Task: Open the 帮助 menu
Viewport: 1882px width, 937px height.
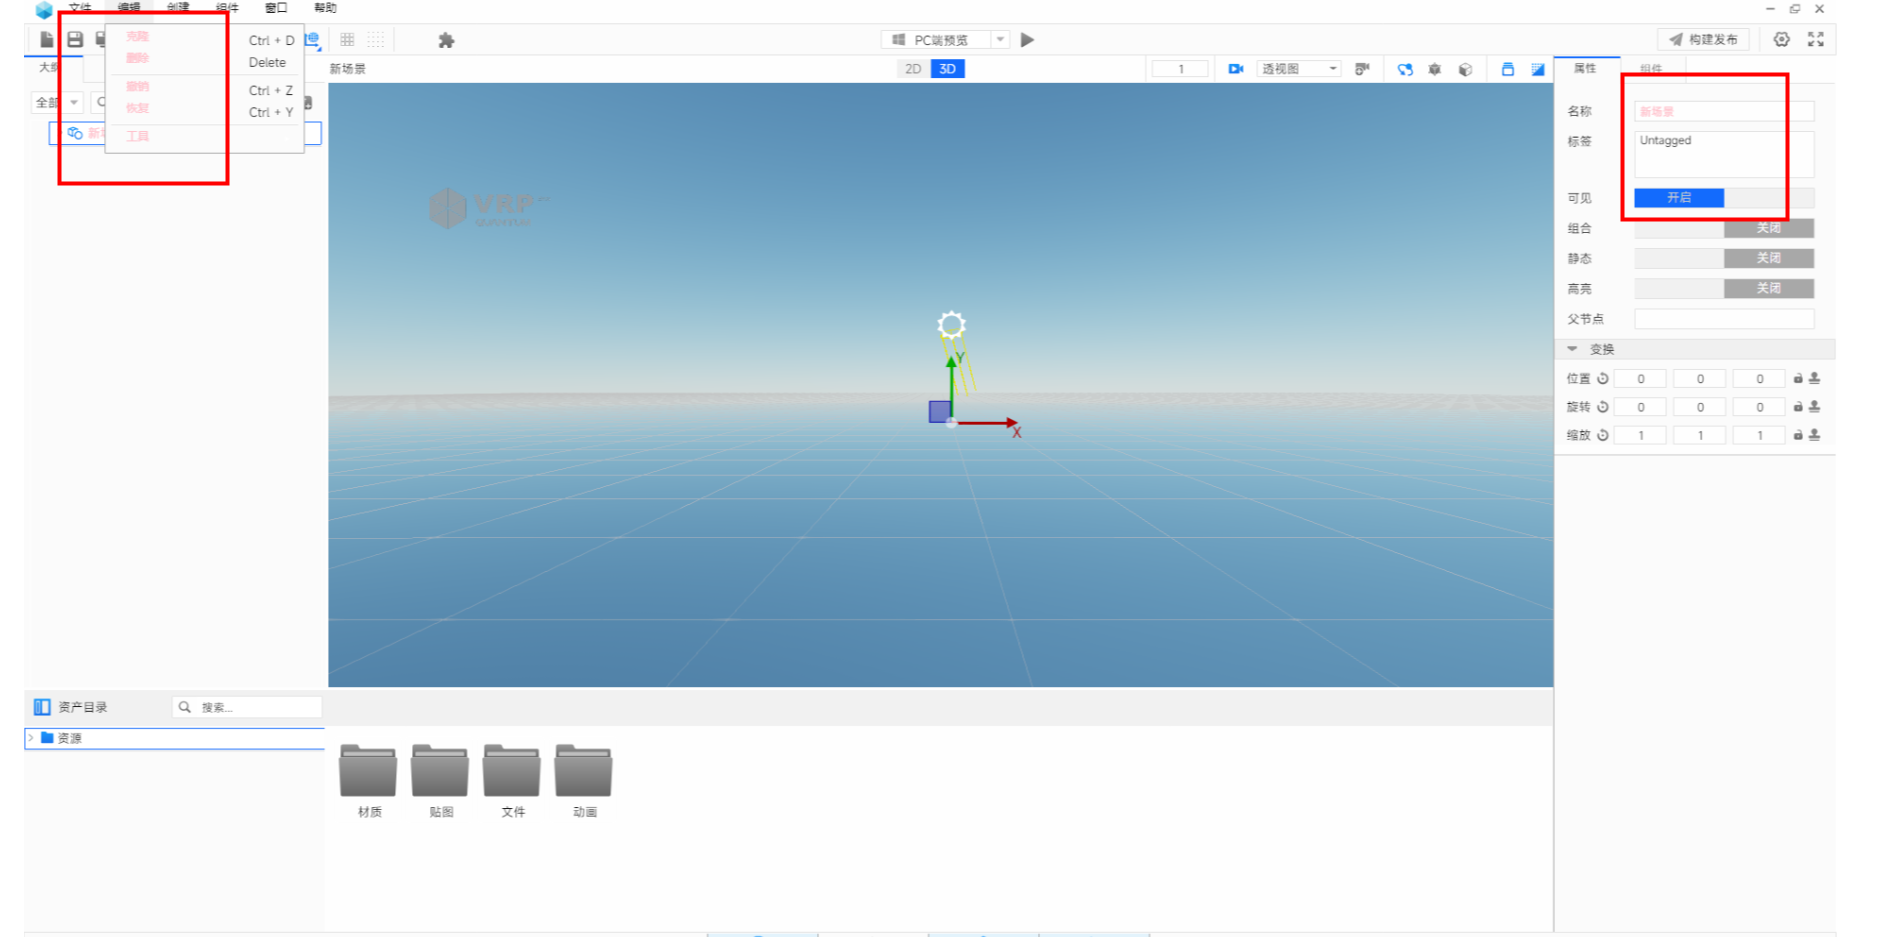Action: (x=325, y=8)
